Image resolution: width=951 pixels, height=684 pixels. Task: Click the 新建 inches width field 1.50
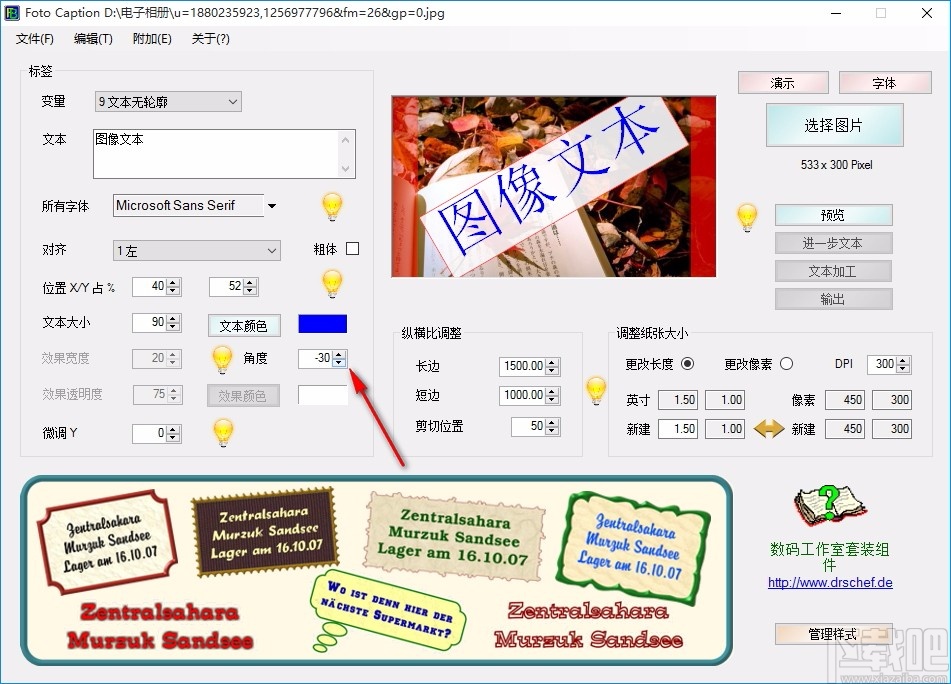pos(677,429)
